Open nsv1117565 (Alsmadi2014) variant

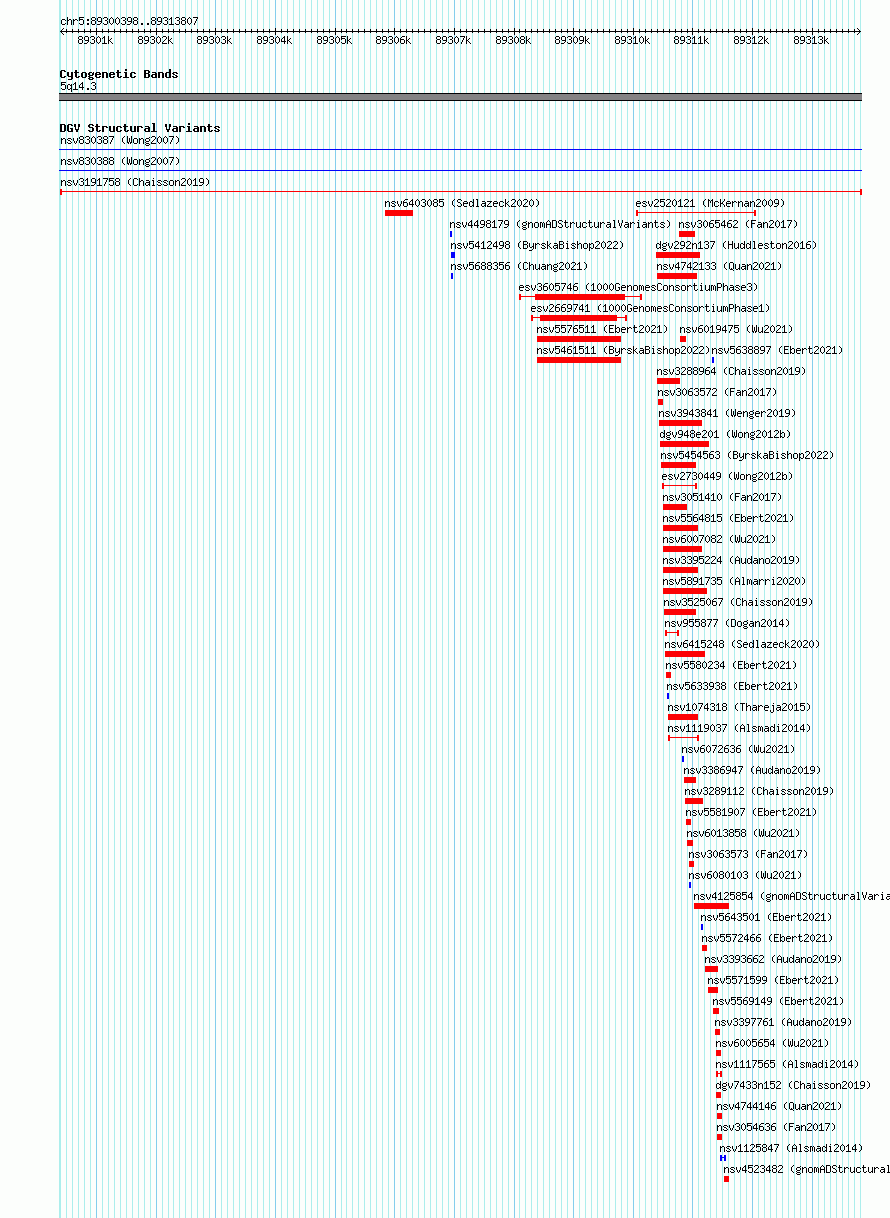point(787,1064)
